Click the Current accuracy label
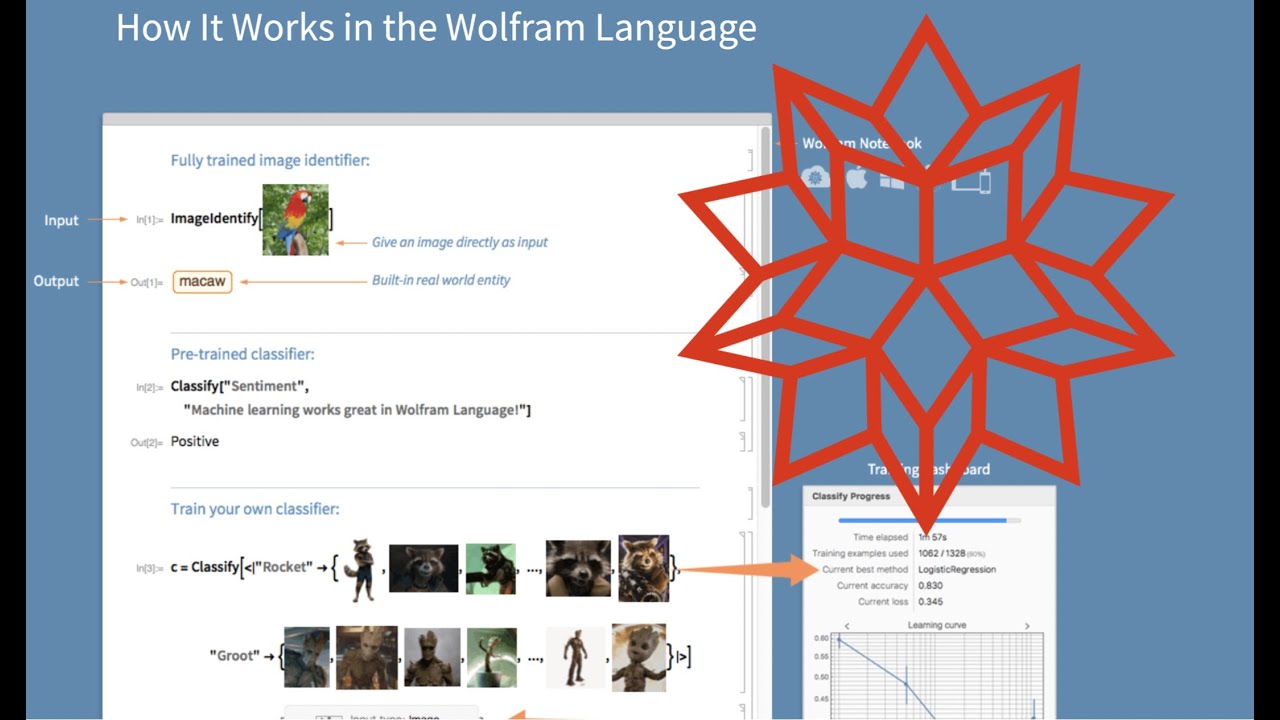This screenshot has width=1280, height=720. (872, 585)
